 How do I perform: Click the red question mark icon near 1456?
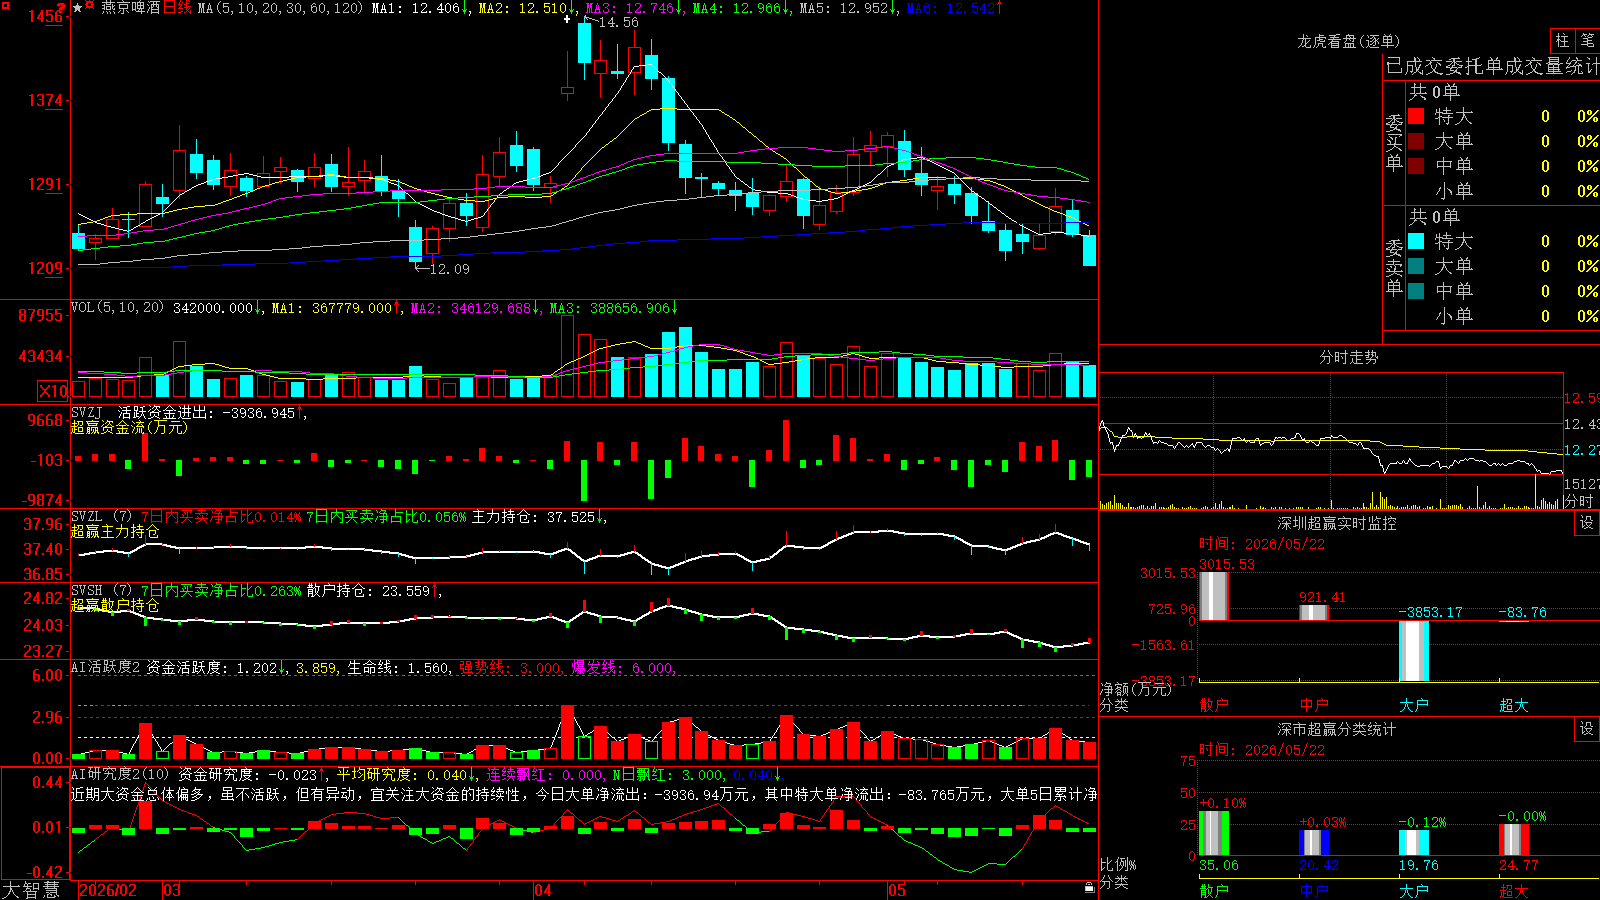[63, 8]
